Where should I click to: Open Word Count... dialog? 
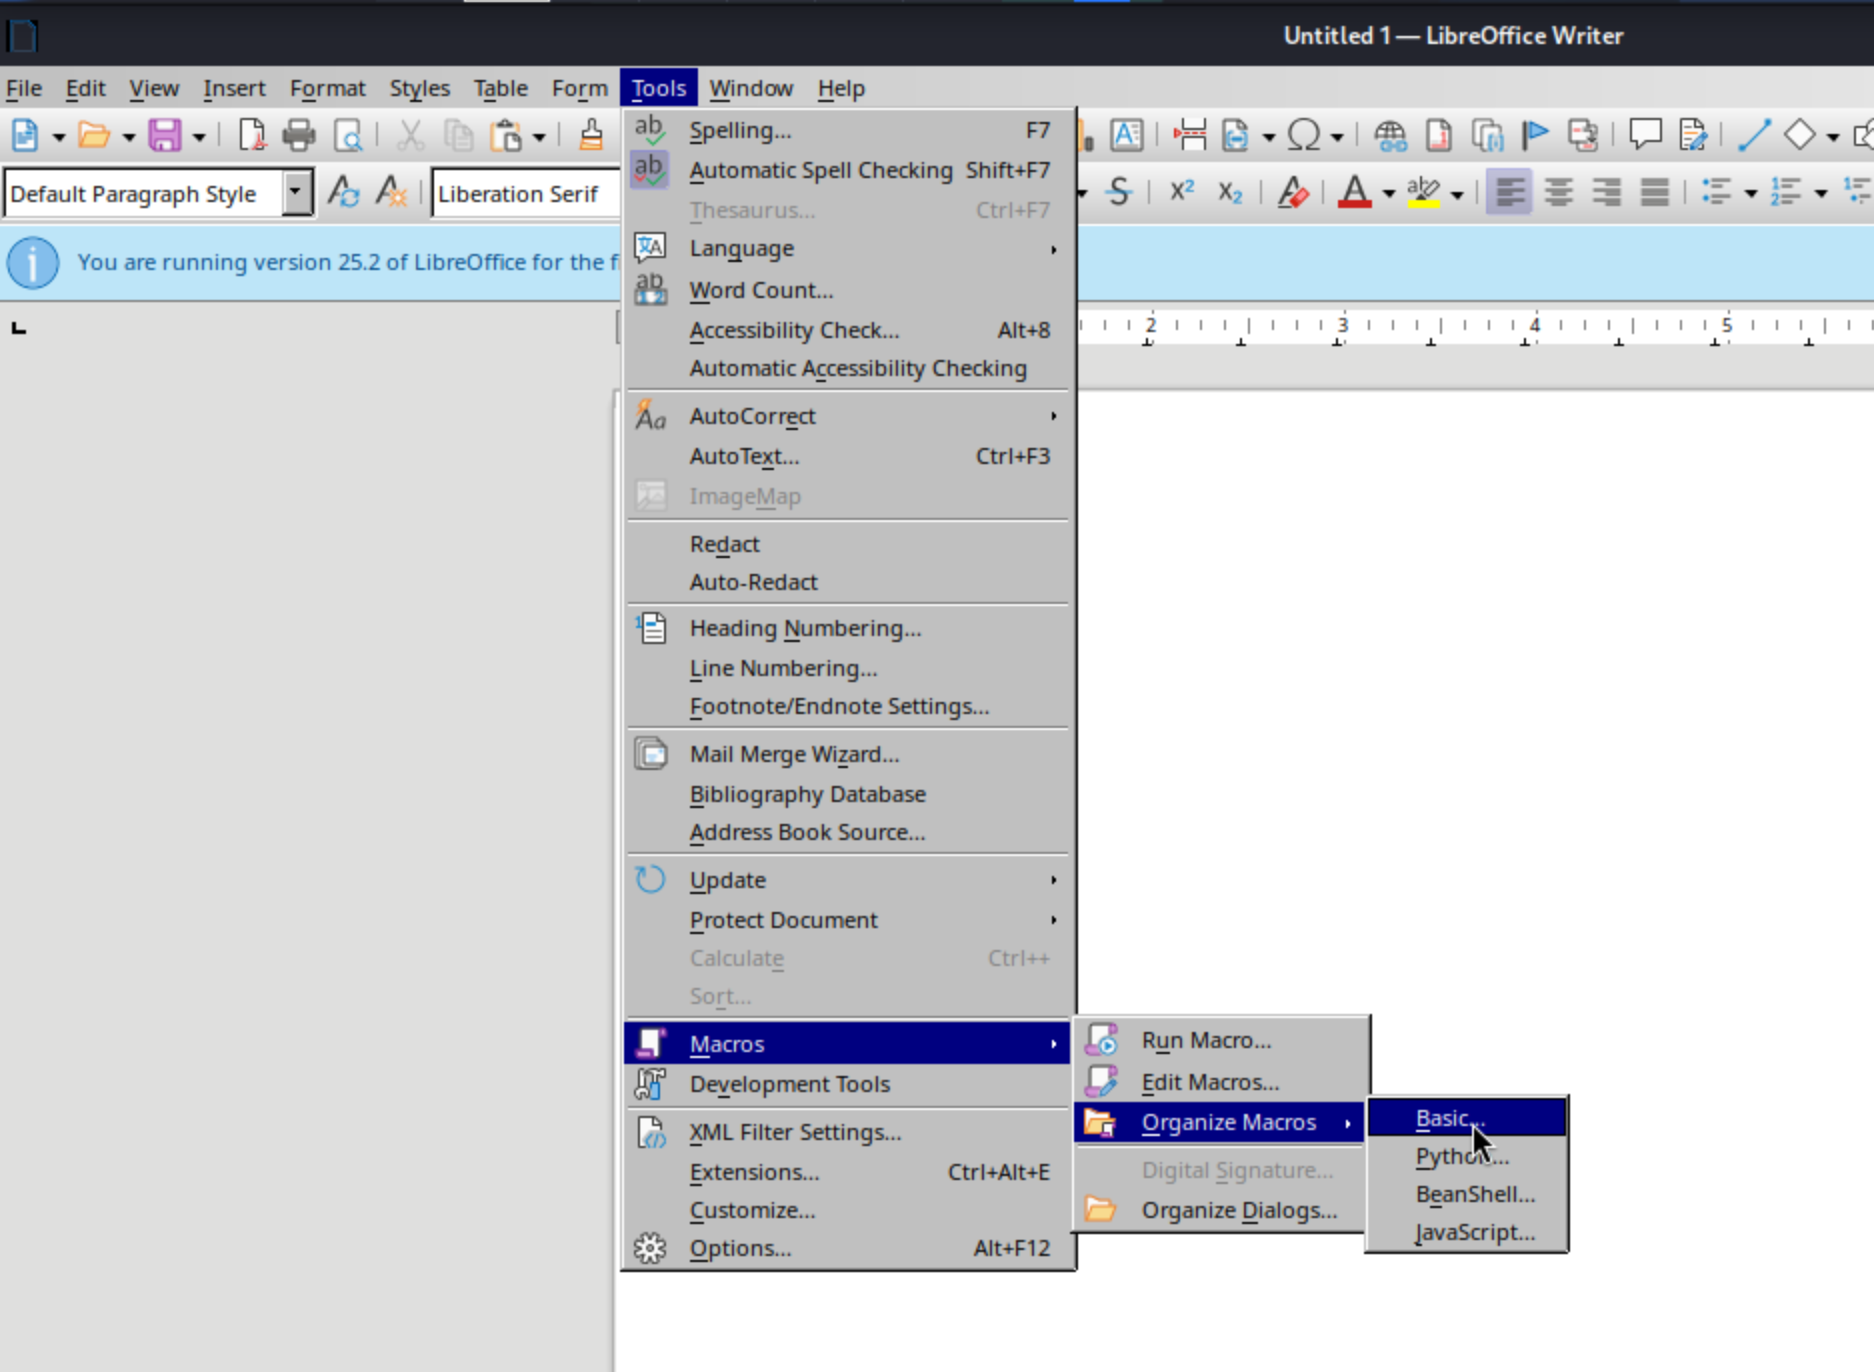pos(847,290)
